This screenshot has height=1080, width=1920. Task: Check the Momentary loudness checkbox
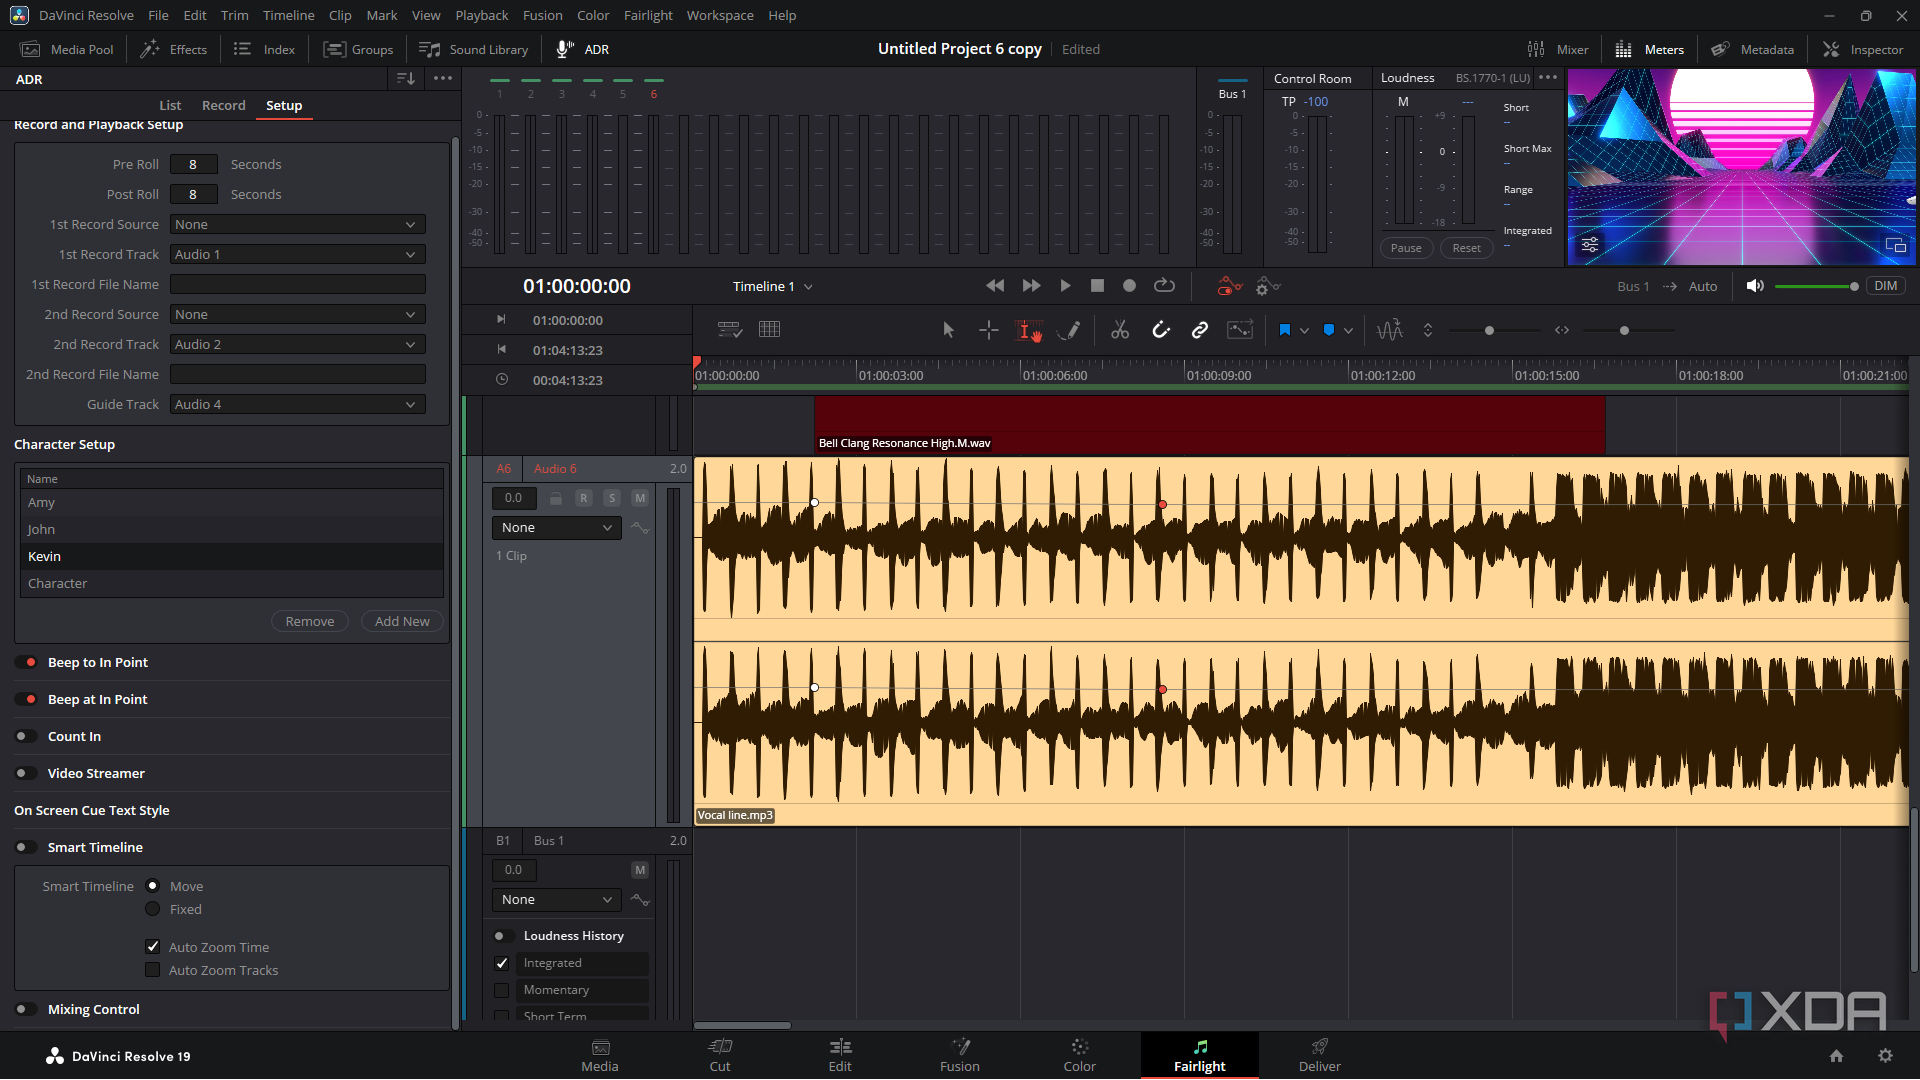pos(502,990)
